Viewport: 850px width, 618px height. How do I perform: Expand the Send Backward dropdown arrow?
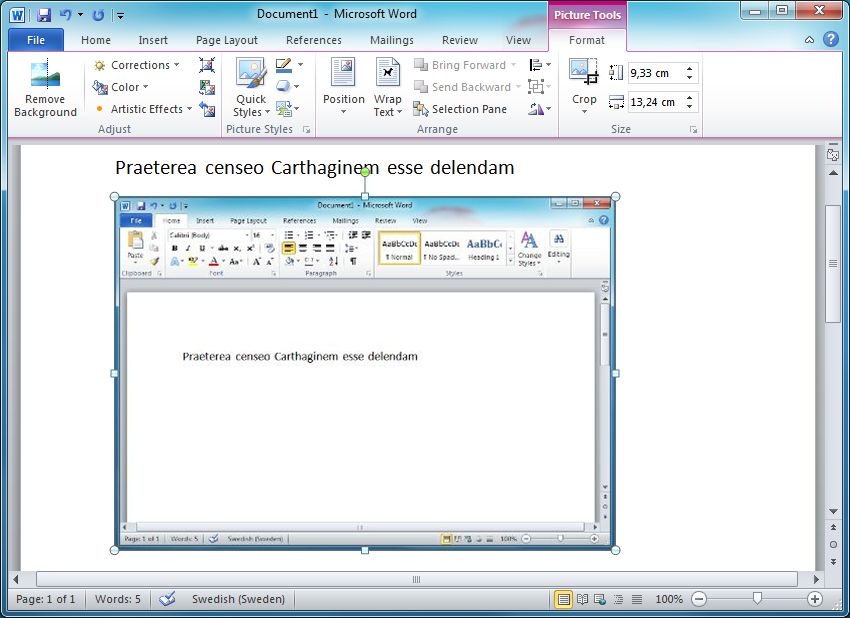tap(518, 87)
